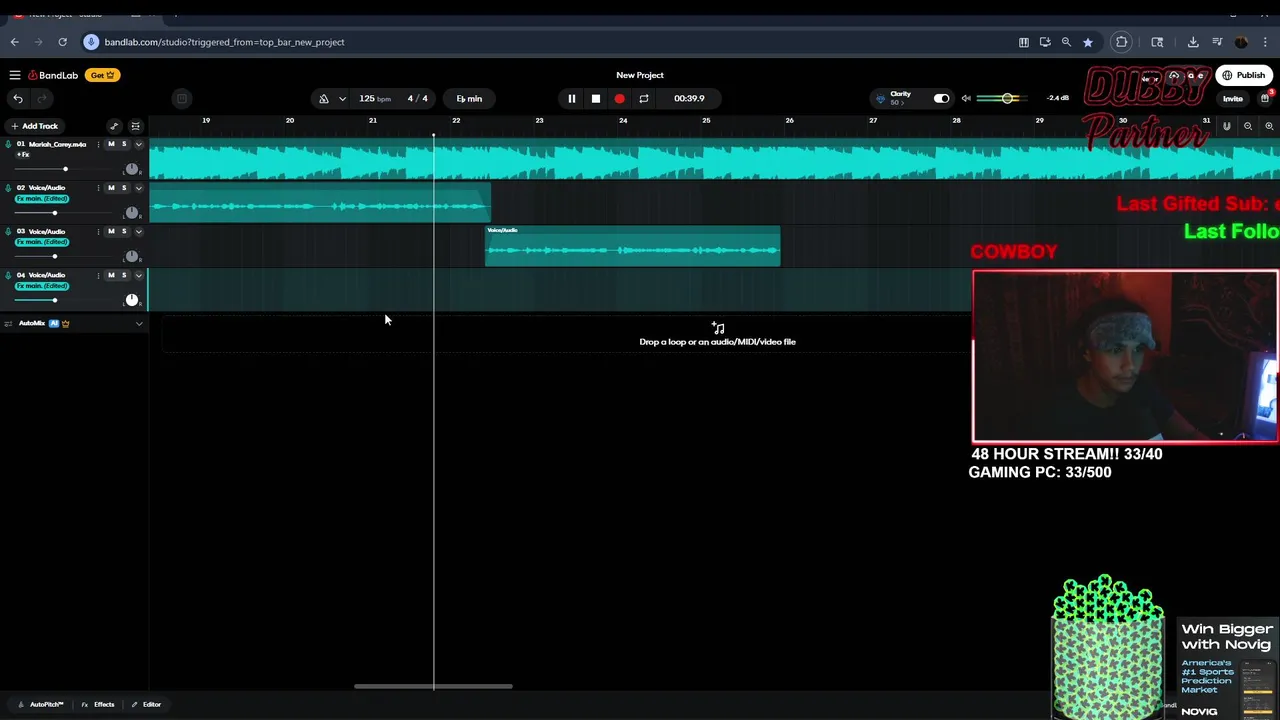The height and width of the screenshot is (720, 1280).
Task: Mute the master volume speaker icon
Action: coord(966,98)
